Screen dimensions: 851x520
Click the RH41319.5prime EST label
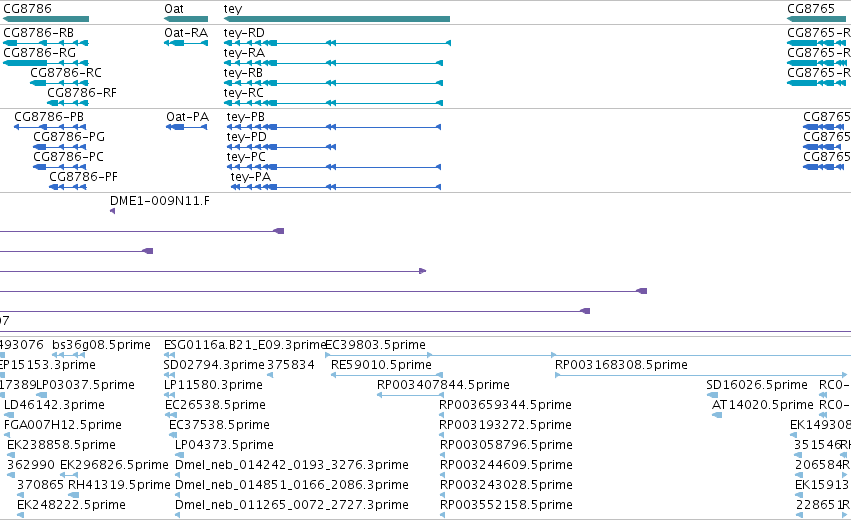[x=119, y=485]
